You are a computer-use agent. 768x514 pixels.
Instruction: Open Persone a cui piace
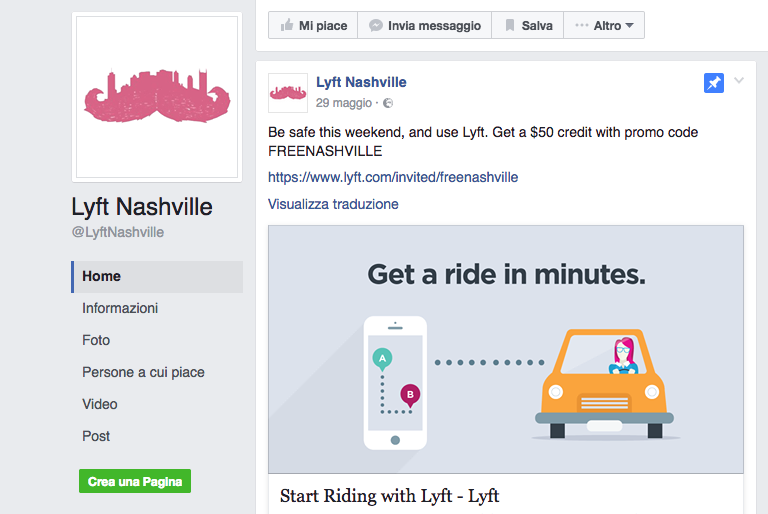click(x=143, y=372)
